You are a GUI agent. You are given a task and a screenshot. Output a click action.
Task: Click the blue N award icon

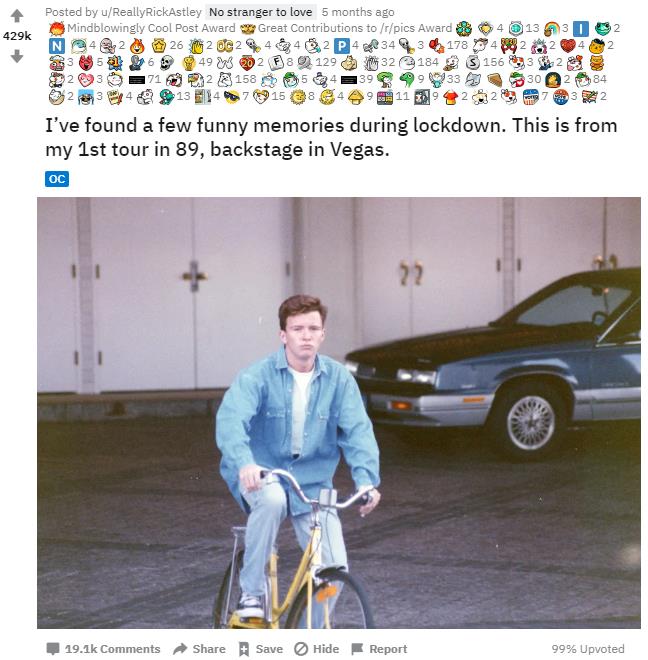[x=56, y=45]
